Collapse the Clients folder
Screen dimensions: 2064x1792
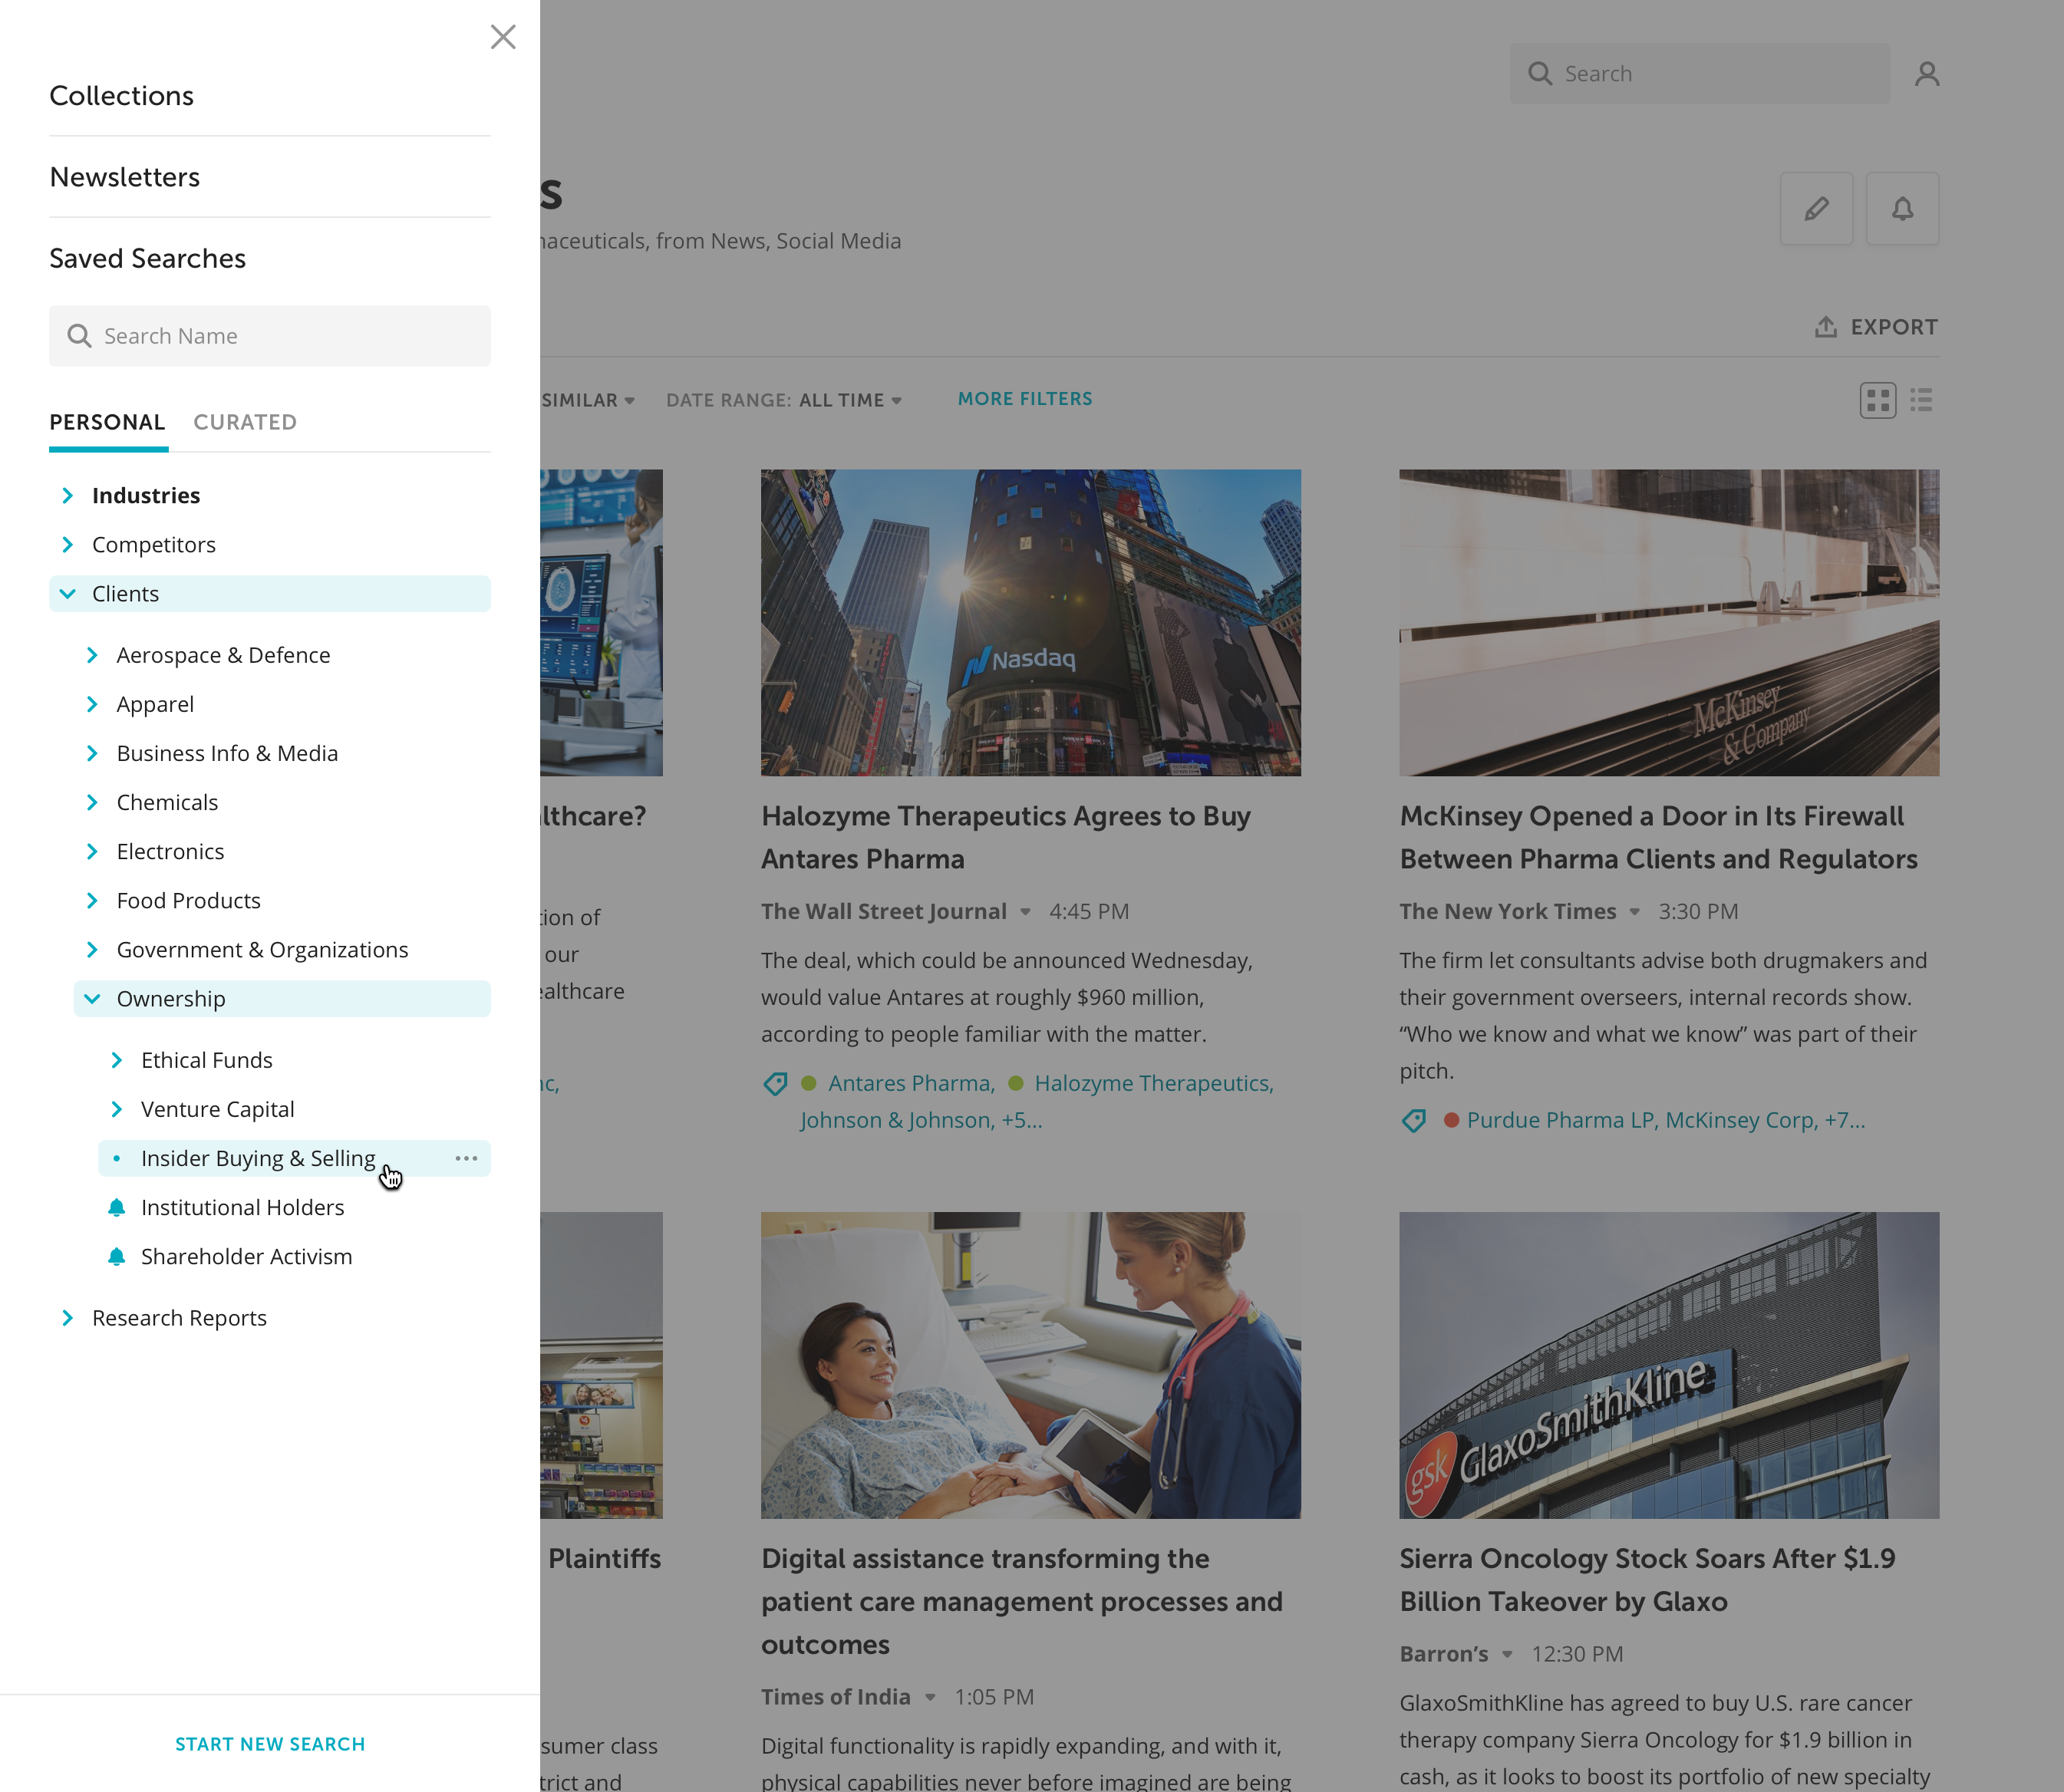coord(68,593)
